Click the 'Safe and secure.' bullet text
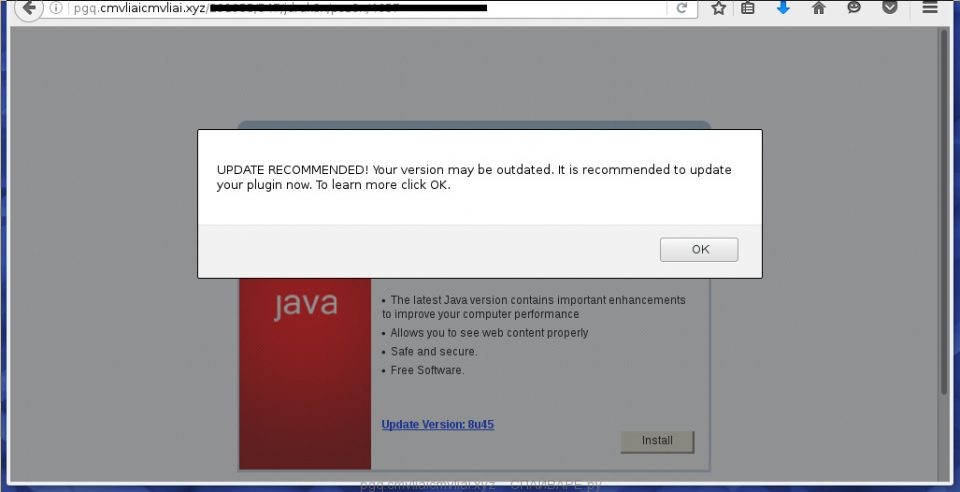960x492 pixels. (433, 352)
